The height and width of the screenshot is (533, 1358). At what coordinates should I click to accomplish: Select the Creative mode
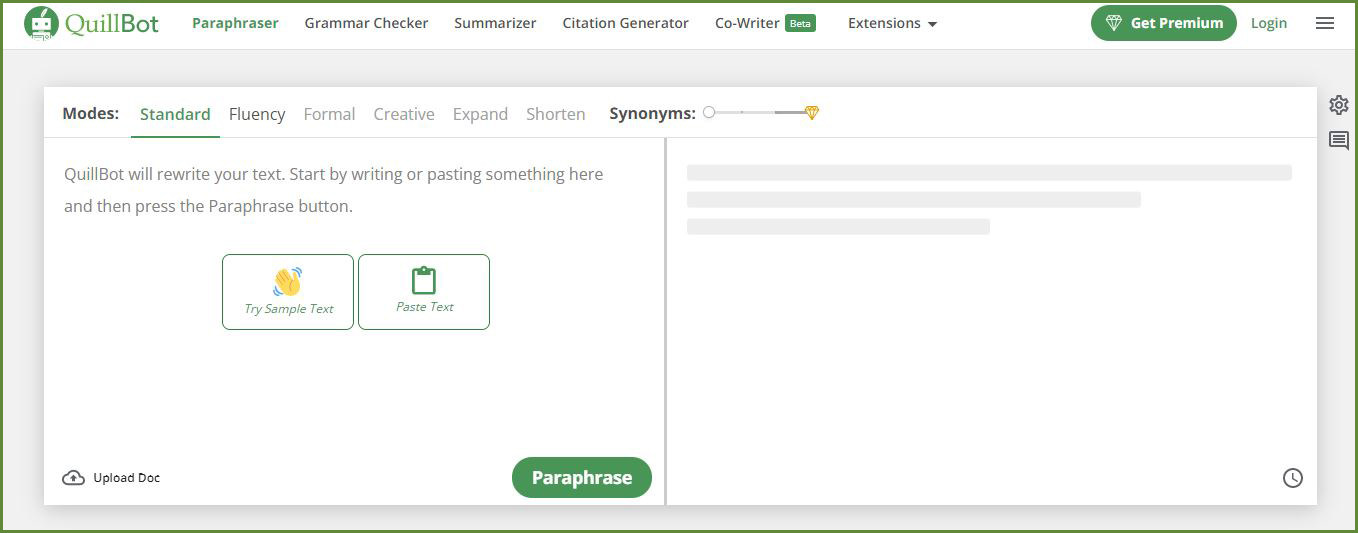point(404,114)
